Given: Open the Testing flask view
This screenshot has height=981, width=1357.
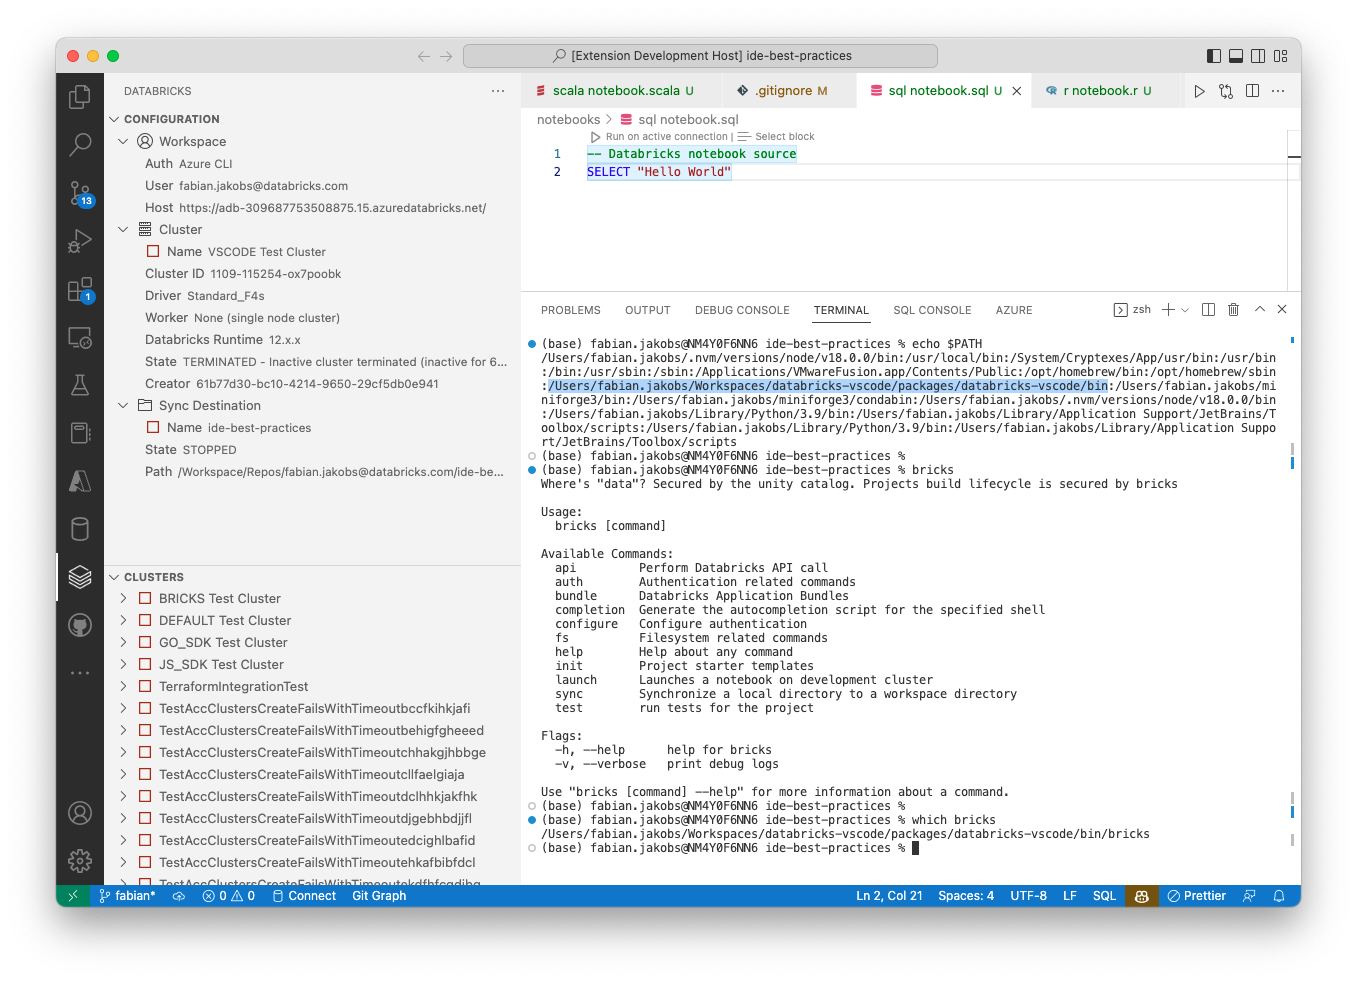Looking at the screenshot, I should pyautogui.click(x=80, y=385).
